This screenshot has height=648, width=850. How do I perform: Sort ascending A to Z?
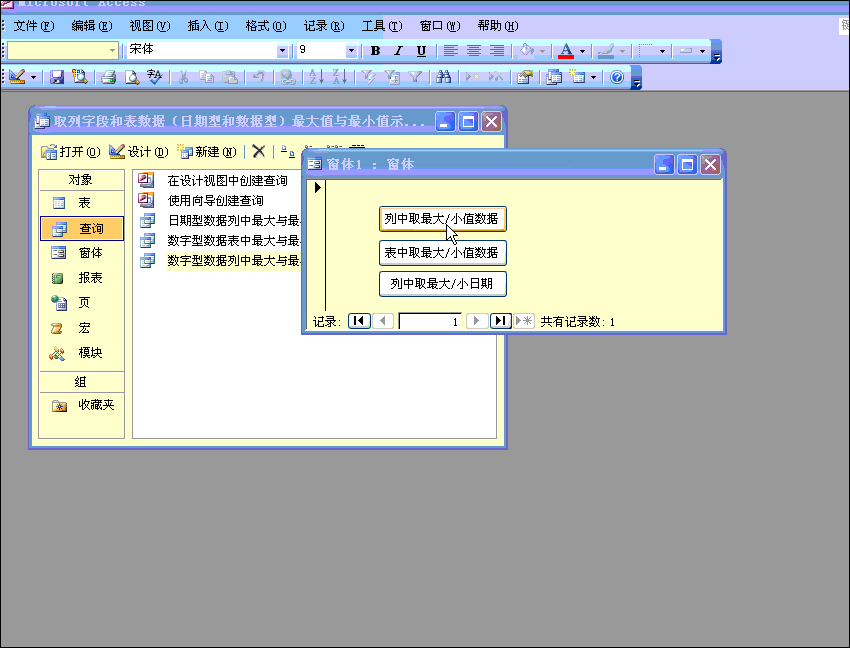pos(316,78)
